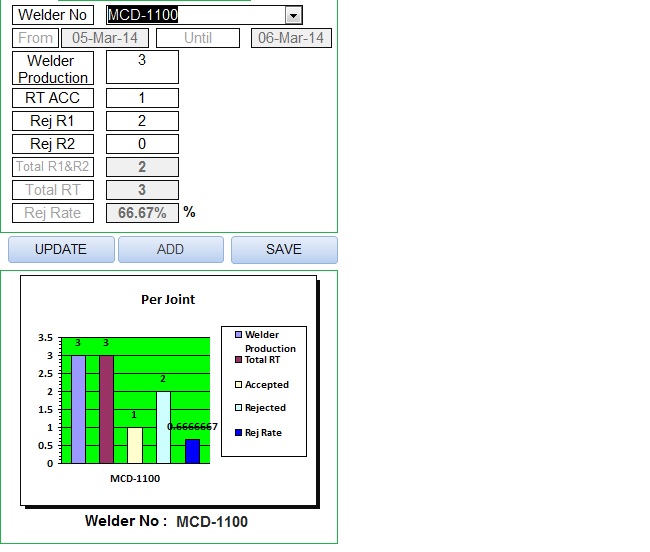This screenshot has height=552, width=650.
Task: Open the Welder No dropdown arrow
Action: coord(293,16)
